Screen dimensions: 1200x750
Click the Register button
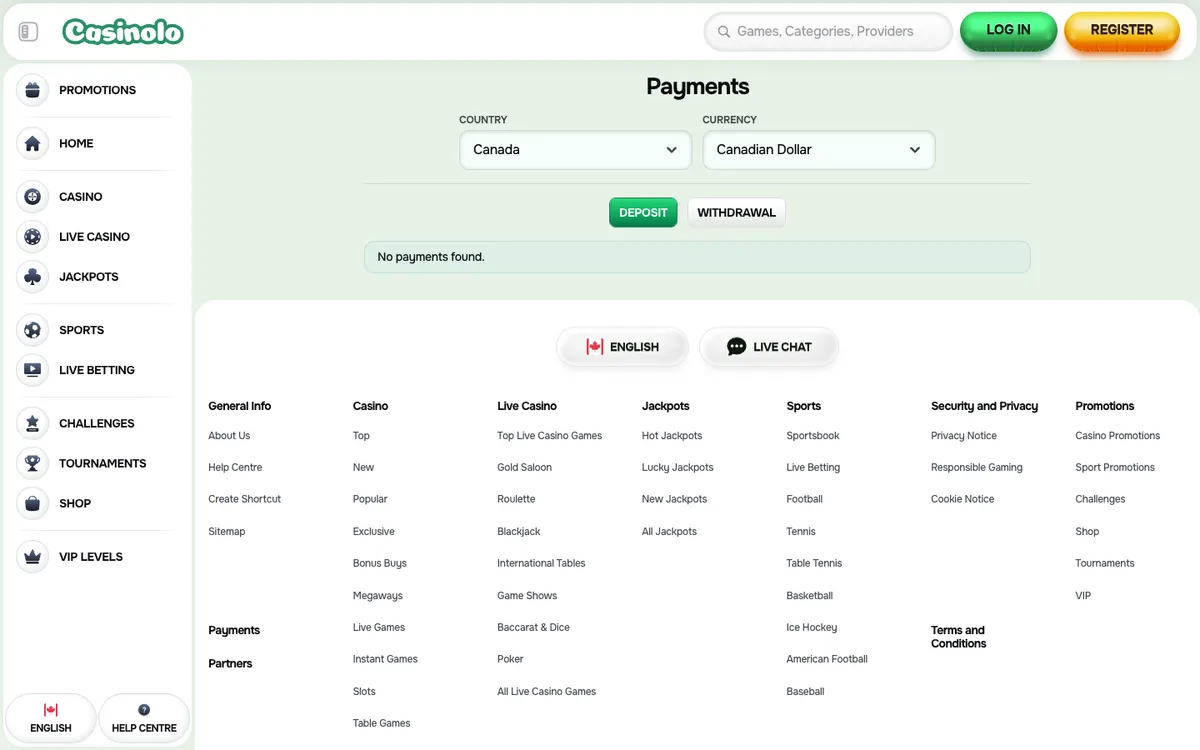point(1122,31)
